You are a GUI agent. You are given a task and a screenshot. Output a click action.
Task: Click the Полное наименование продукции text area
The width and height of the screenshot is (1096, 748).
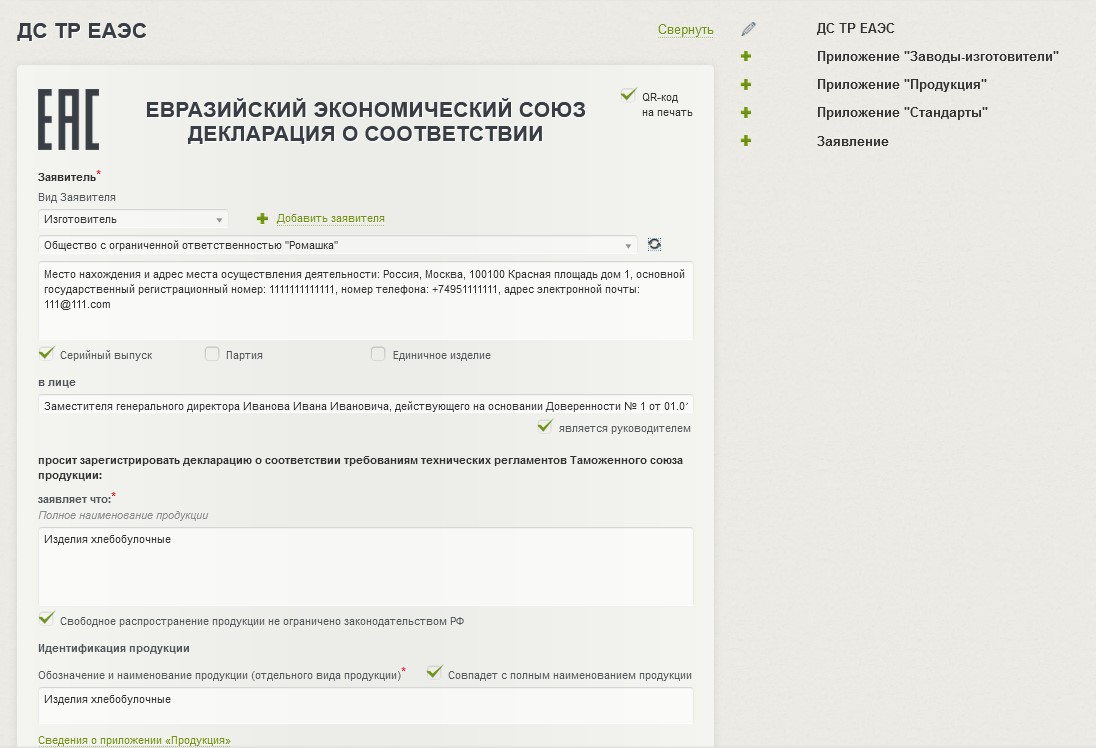click(365, 567)
